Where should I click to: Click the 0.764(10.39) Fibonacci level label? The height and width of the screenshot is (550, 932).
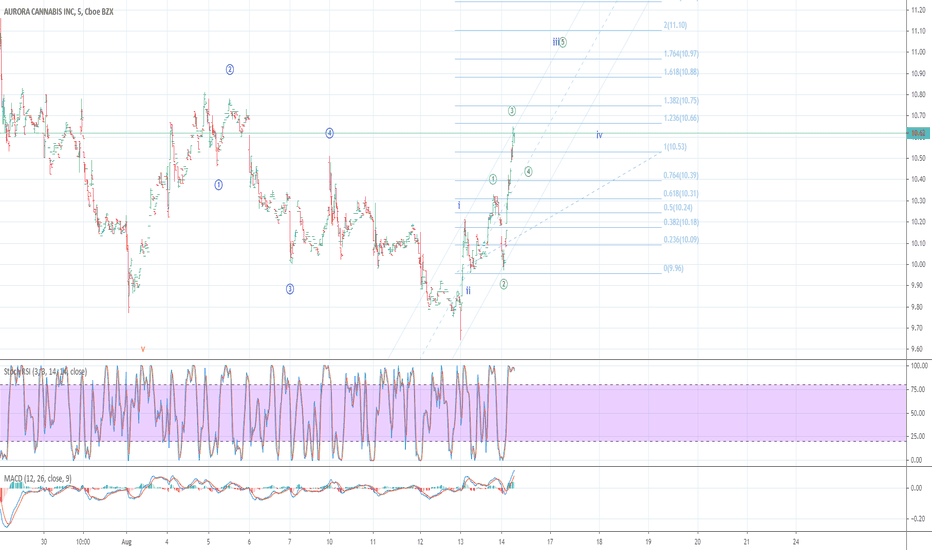tap(681, 175)
